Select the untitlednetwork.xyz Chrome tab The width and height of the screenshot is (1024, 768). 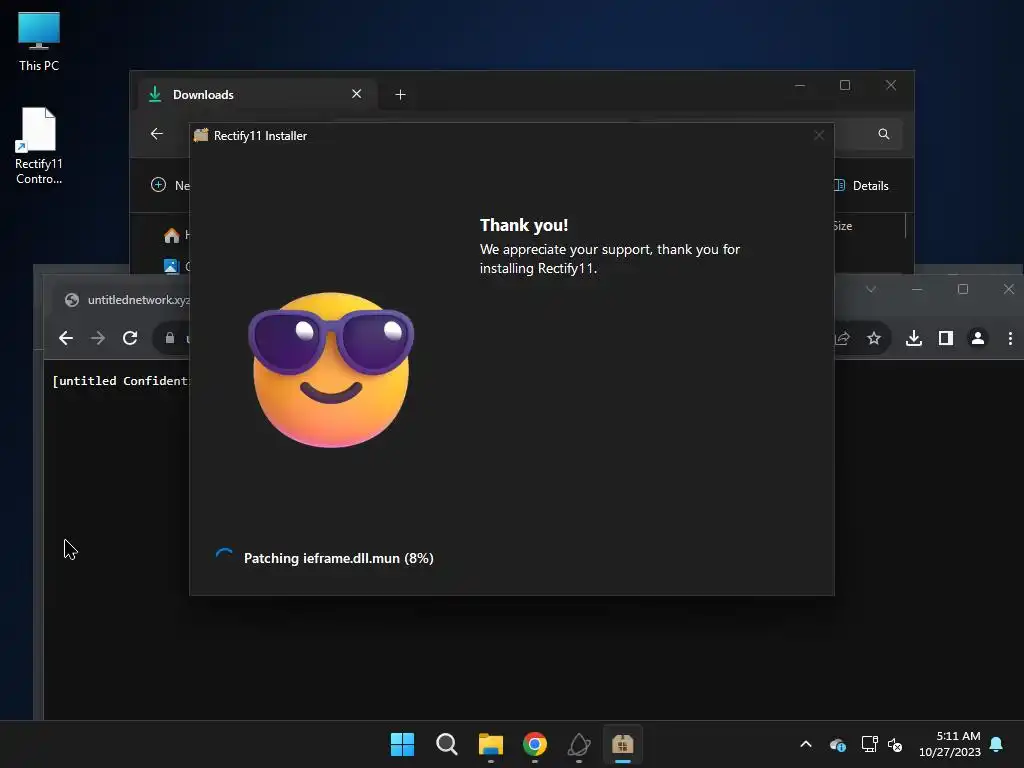127,300
